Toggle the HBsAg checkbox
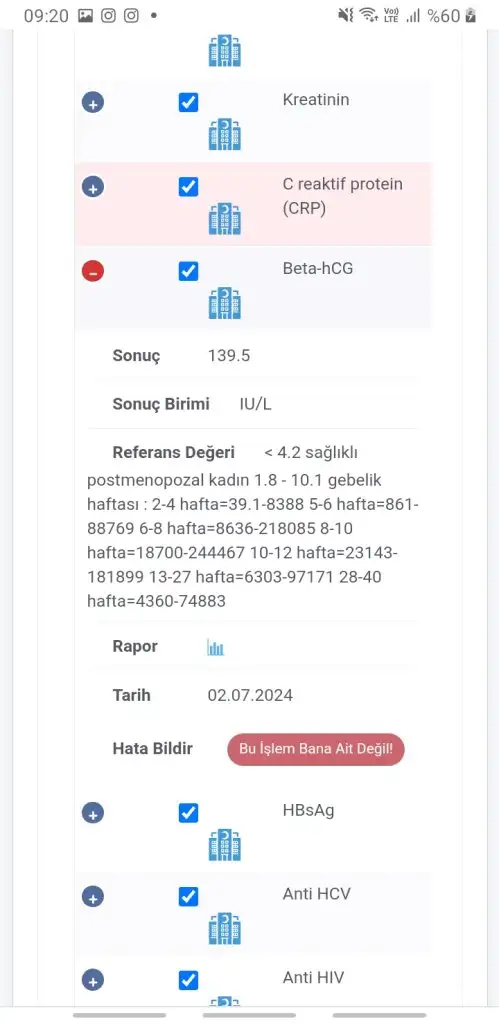Screen dimensions: 499x1024 click(188, 813)
